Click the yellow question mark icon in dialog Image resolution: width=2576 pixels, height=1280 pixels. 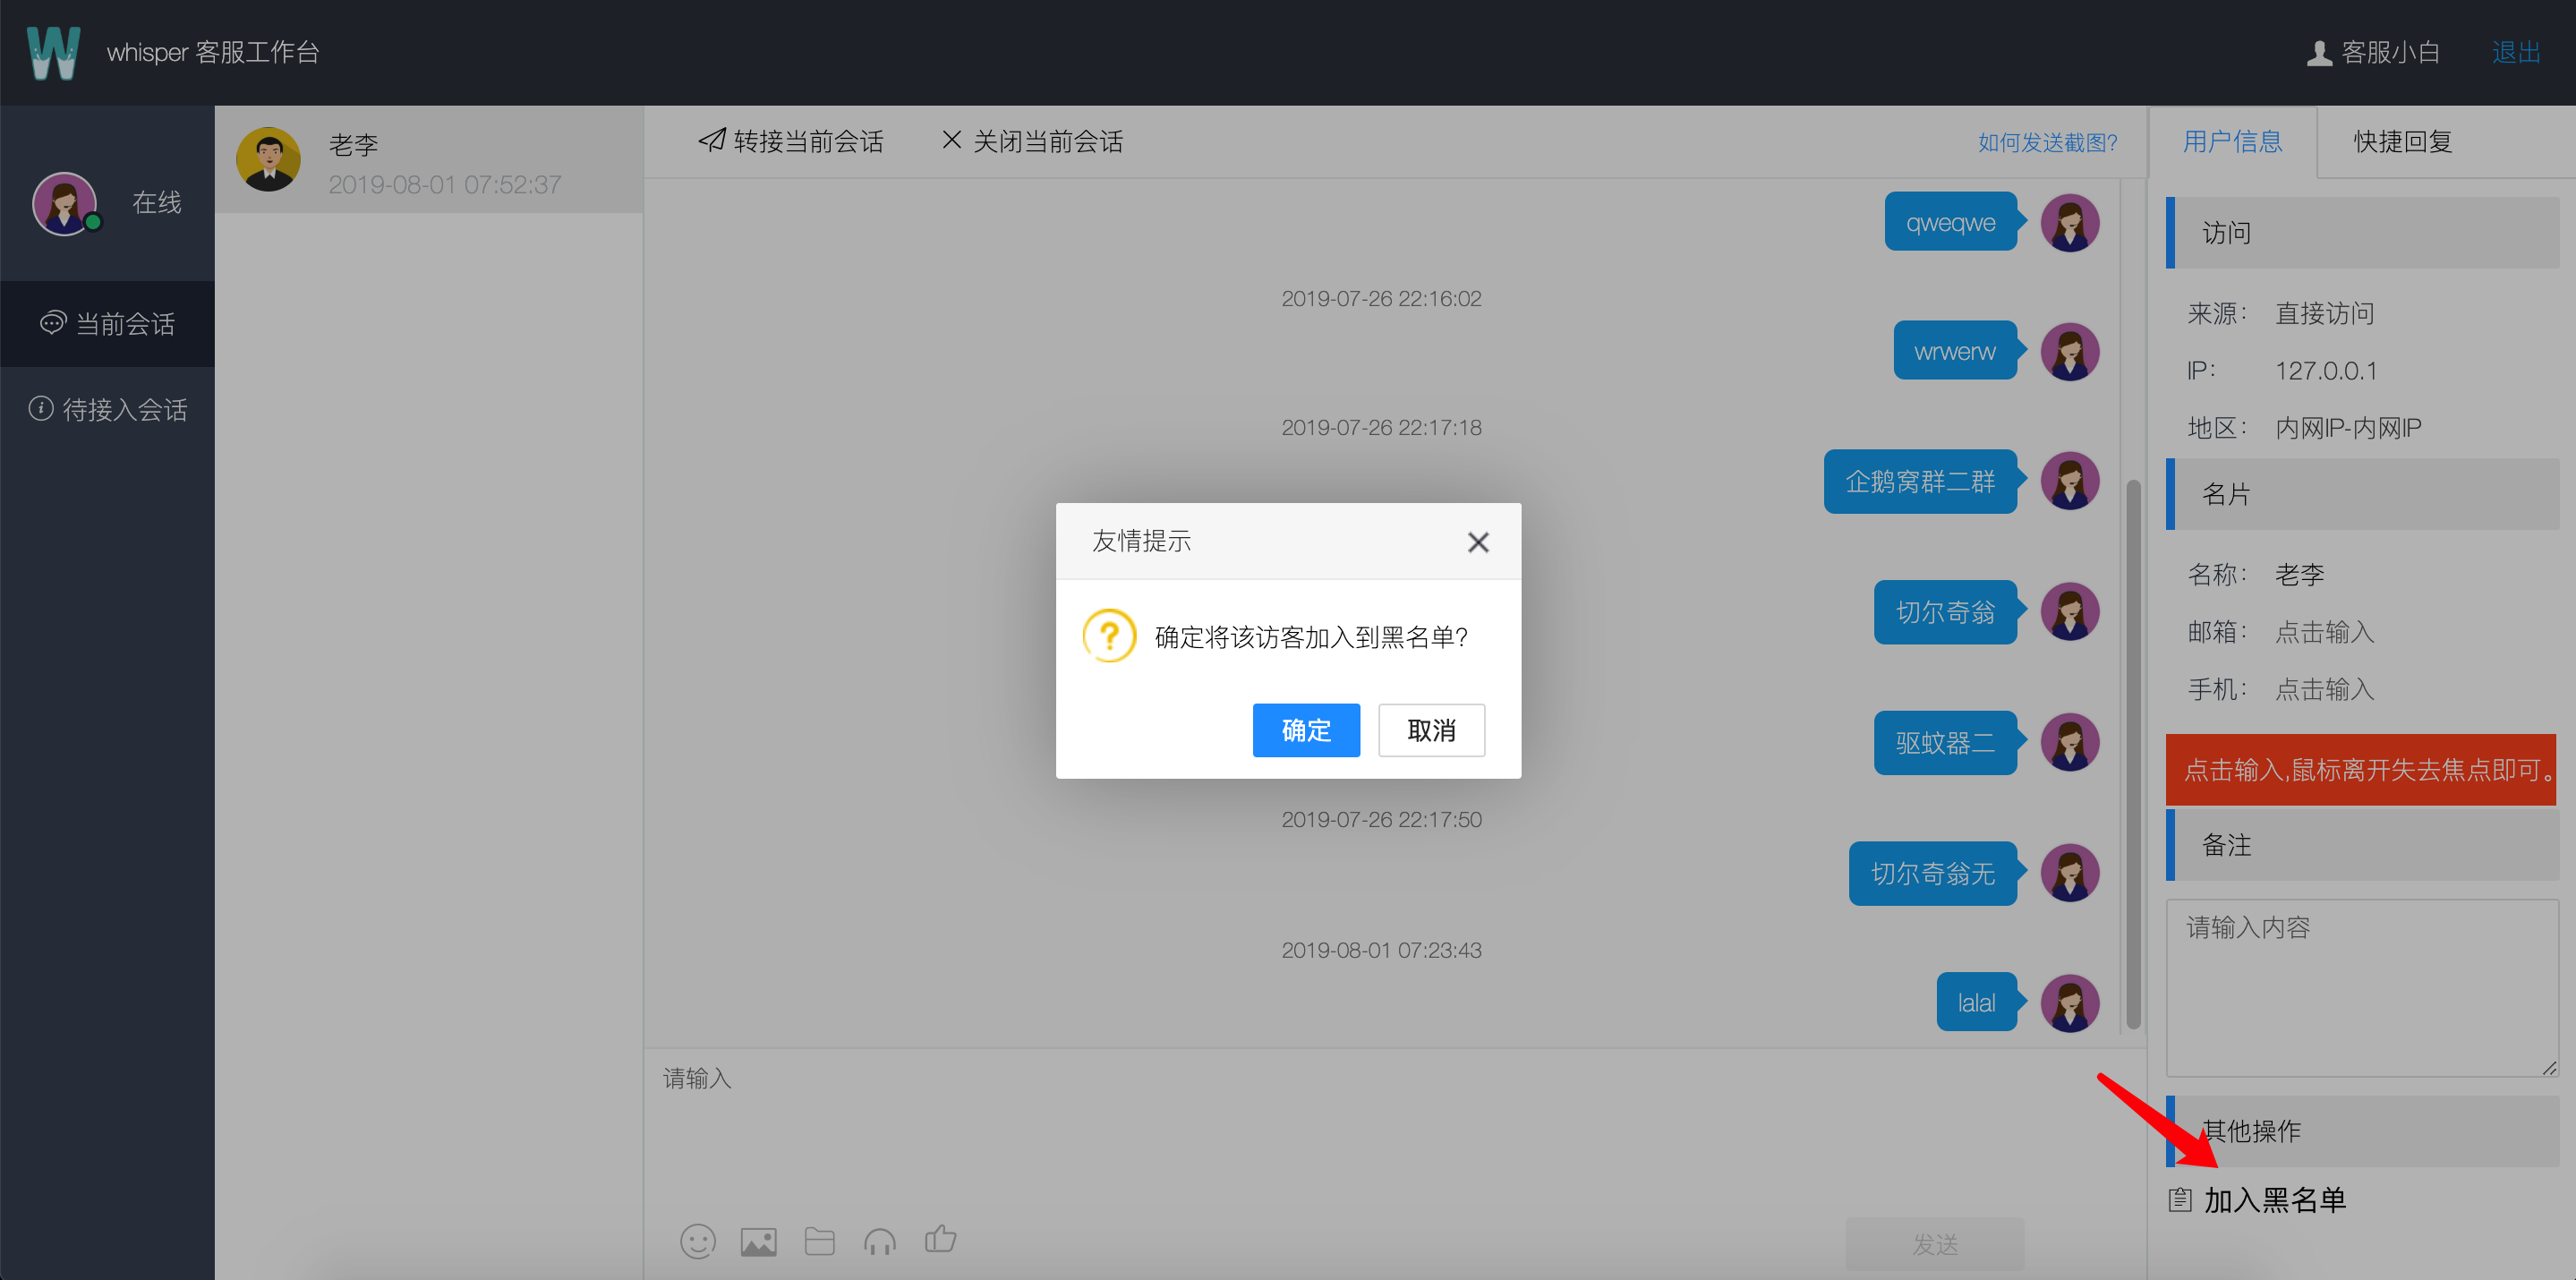point(1109,636)
